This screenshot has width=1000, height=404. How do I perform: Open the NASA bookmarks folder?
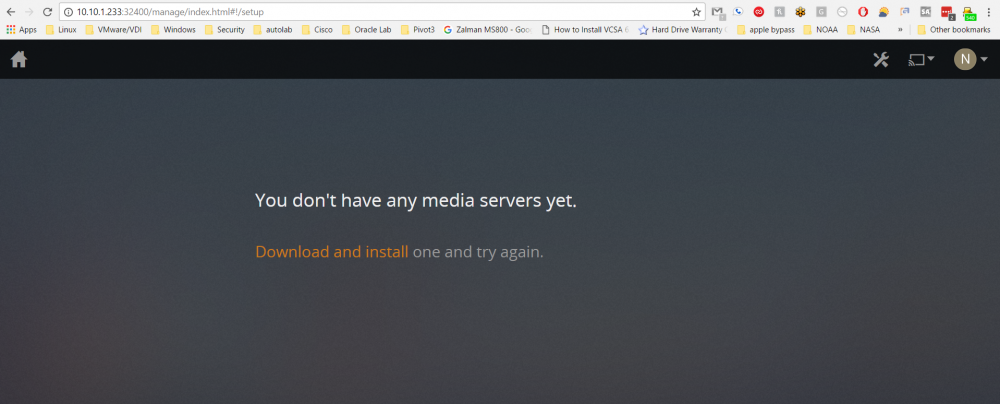[864, 29]
